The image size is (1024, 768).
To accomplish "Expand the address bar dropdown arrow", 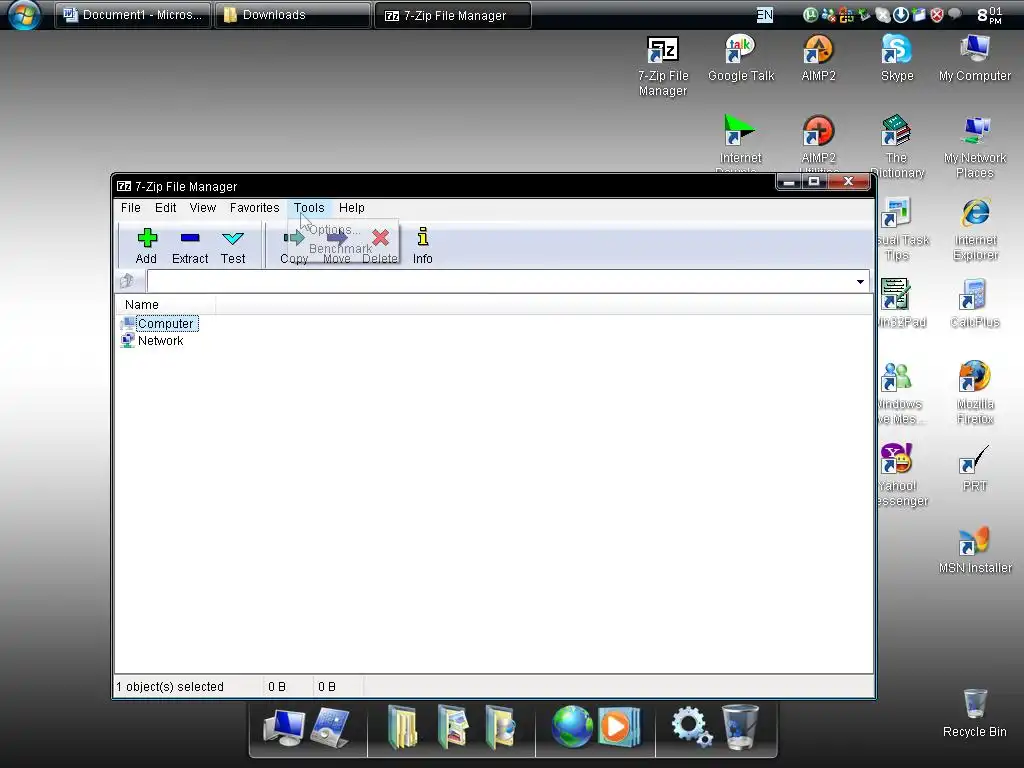I will click(x=860, y=281).
